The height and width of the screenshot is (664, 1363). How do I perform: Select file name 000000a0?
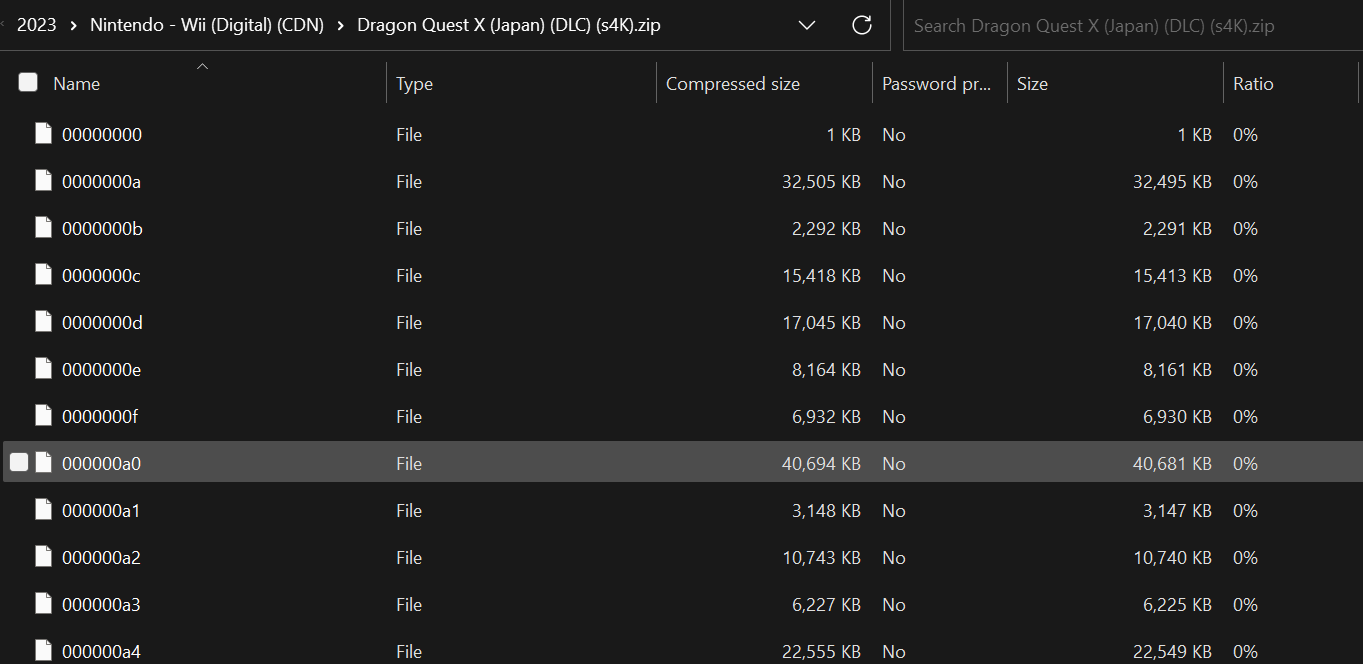click(101, 464)
